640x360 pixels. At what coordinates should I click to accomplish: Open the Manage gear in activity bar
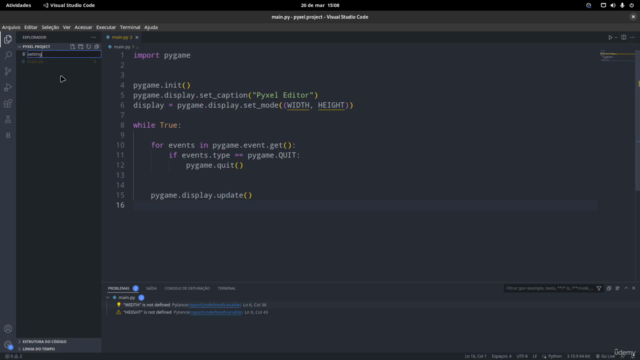pyautogui.click(x=8, y=345)
